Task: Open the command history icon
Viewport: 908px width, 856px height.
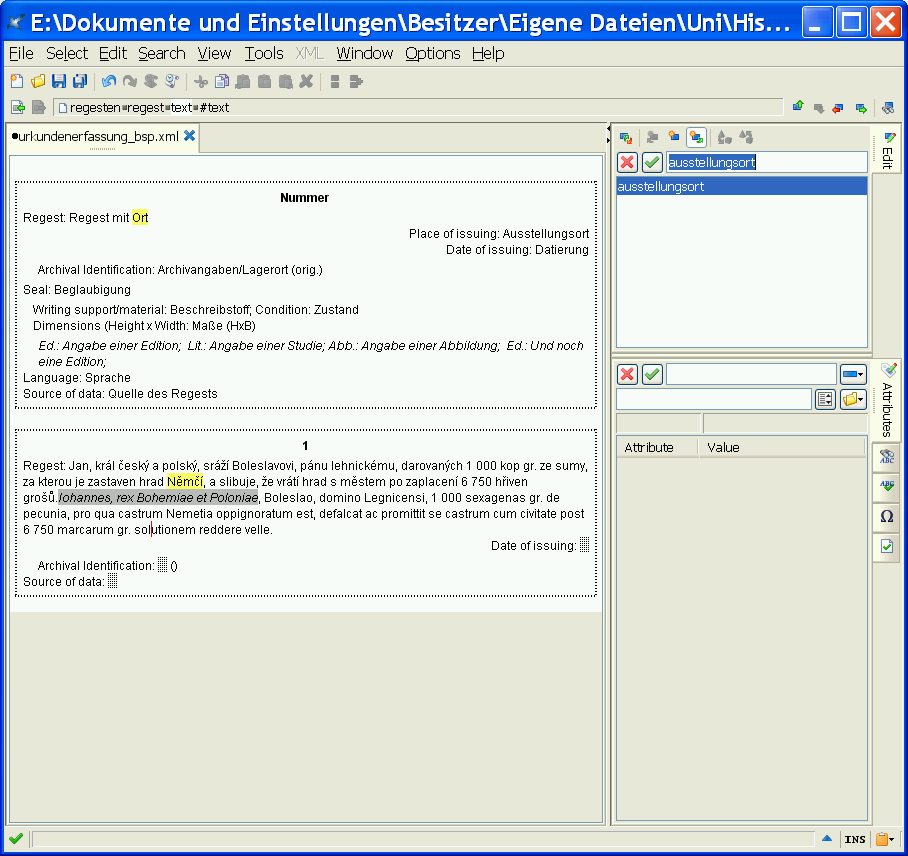Action: tap(172, 81)
